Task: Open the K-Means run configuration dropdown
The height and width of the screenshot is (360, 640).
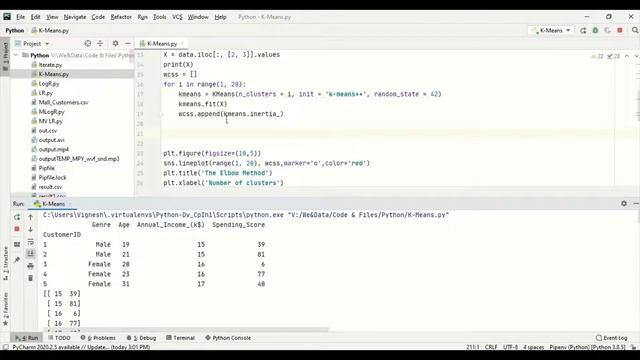Action: coord(551,31)
